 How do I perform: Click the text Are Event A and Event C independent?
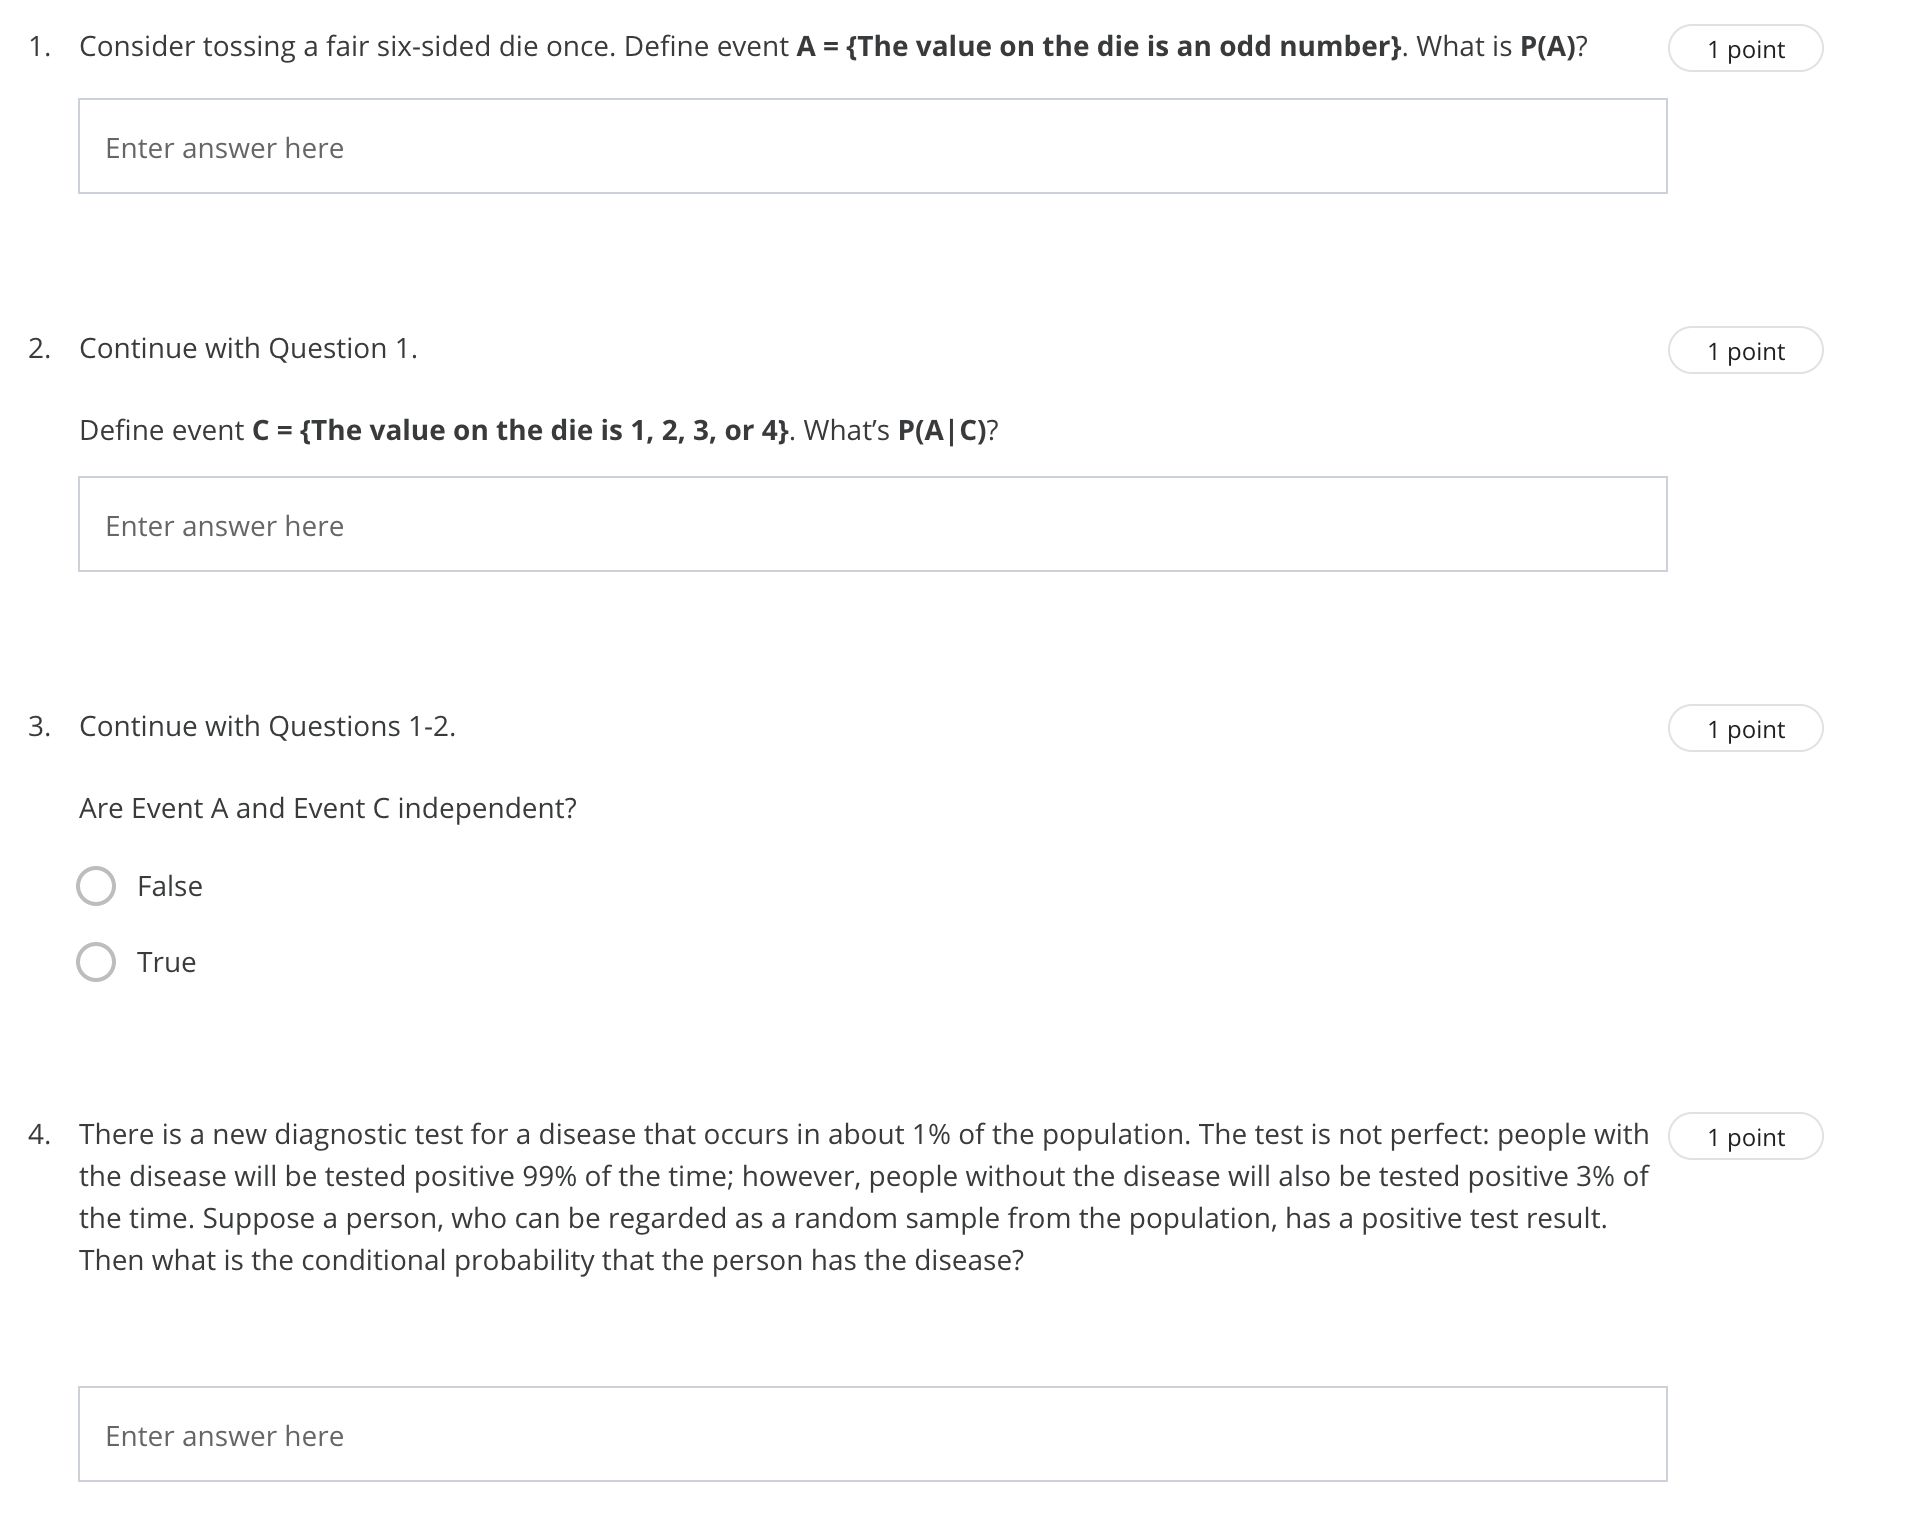coord(328,808)
